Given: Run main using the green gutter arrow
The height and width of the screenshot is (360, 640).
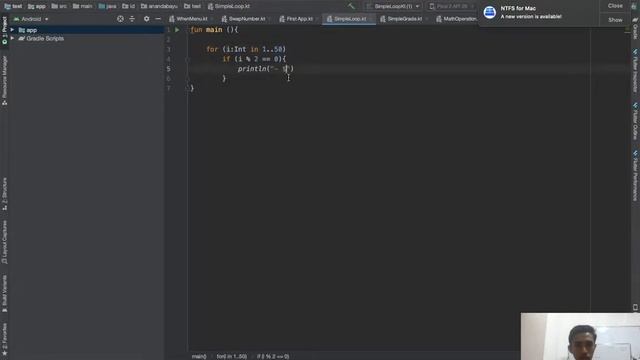Looking at the screenshot, I should pos(177,30).
